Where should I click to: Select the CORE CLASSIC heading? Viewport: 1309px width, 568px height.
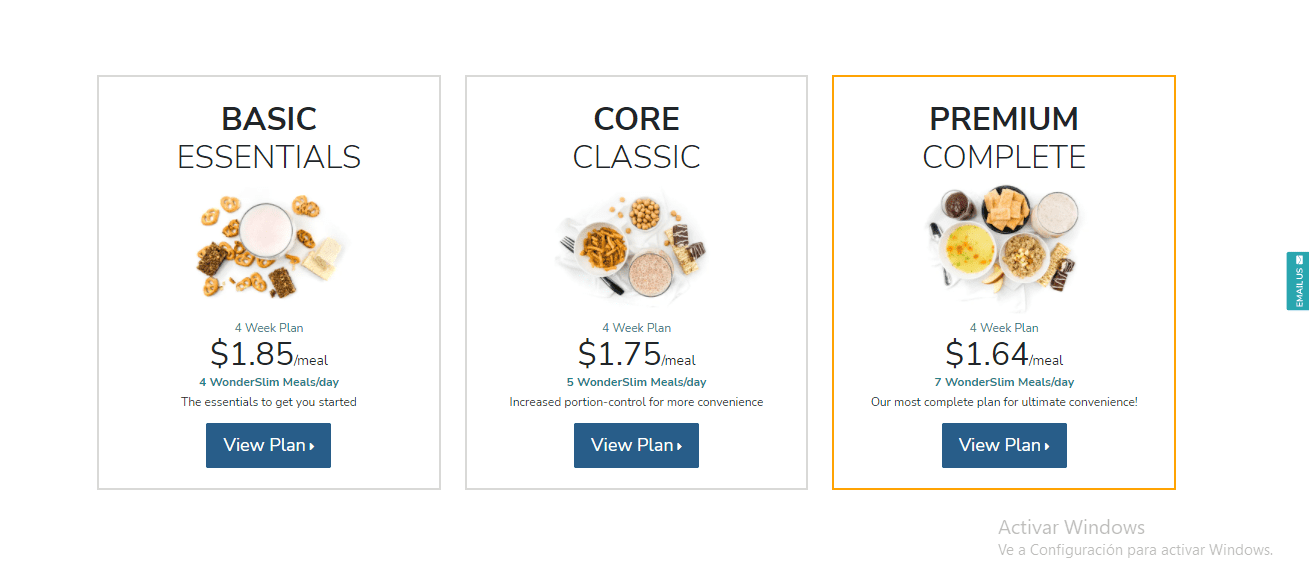point(636,138)
